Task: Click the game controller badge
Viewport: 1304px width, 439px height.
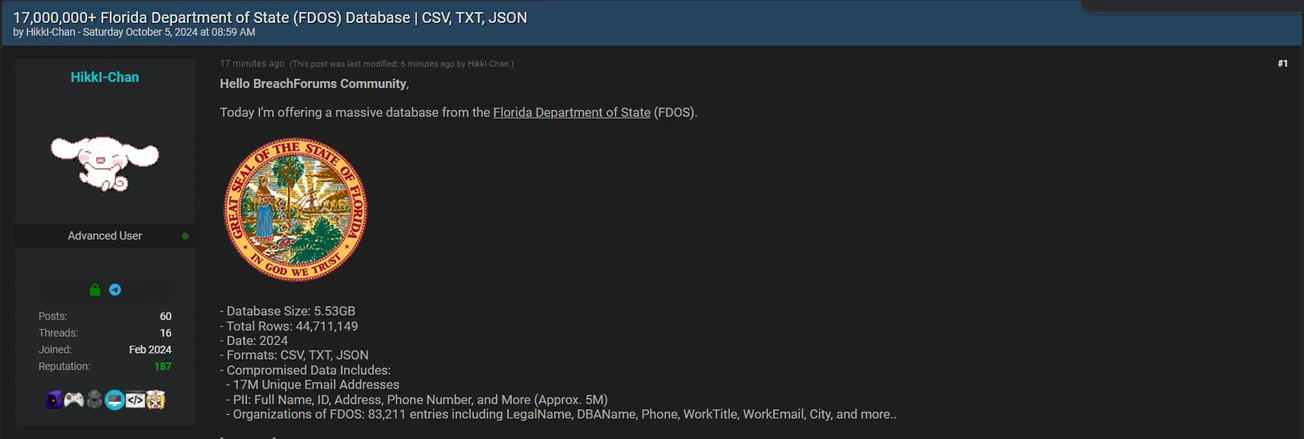Action: [74, 400]
